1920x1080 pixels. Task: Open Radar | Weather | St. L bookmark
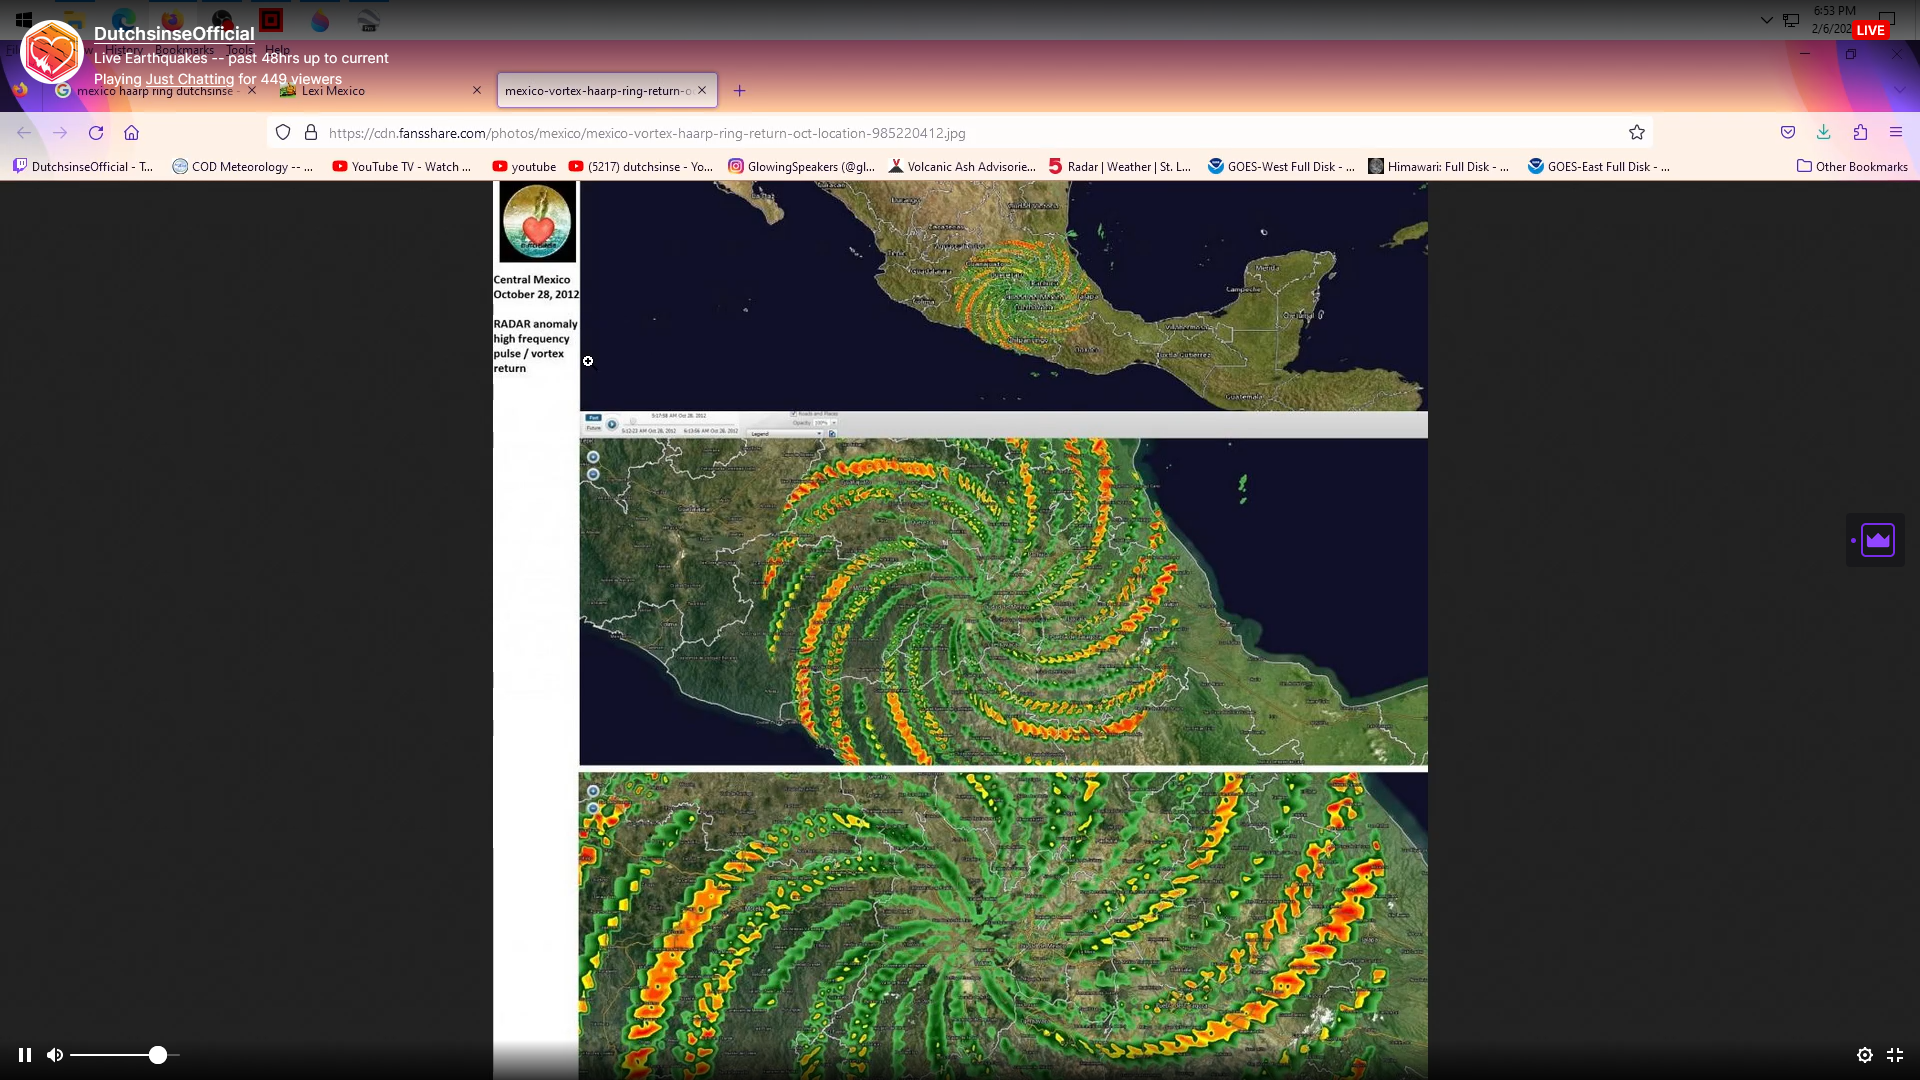point(1120,167)
